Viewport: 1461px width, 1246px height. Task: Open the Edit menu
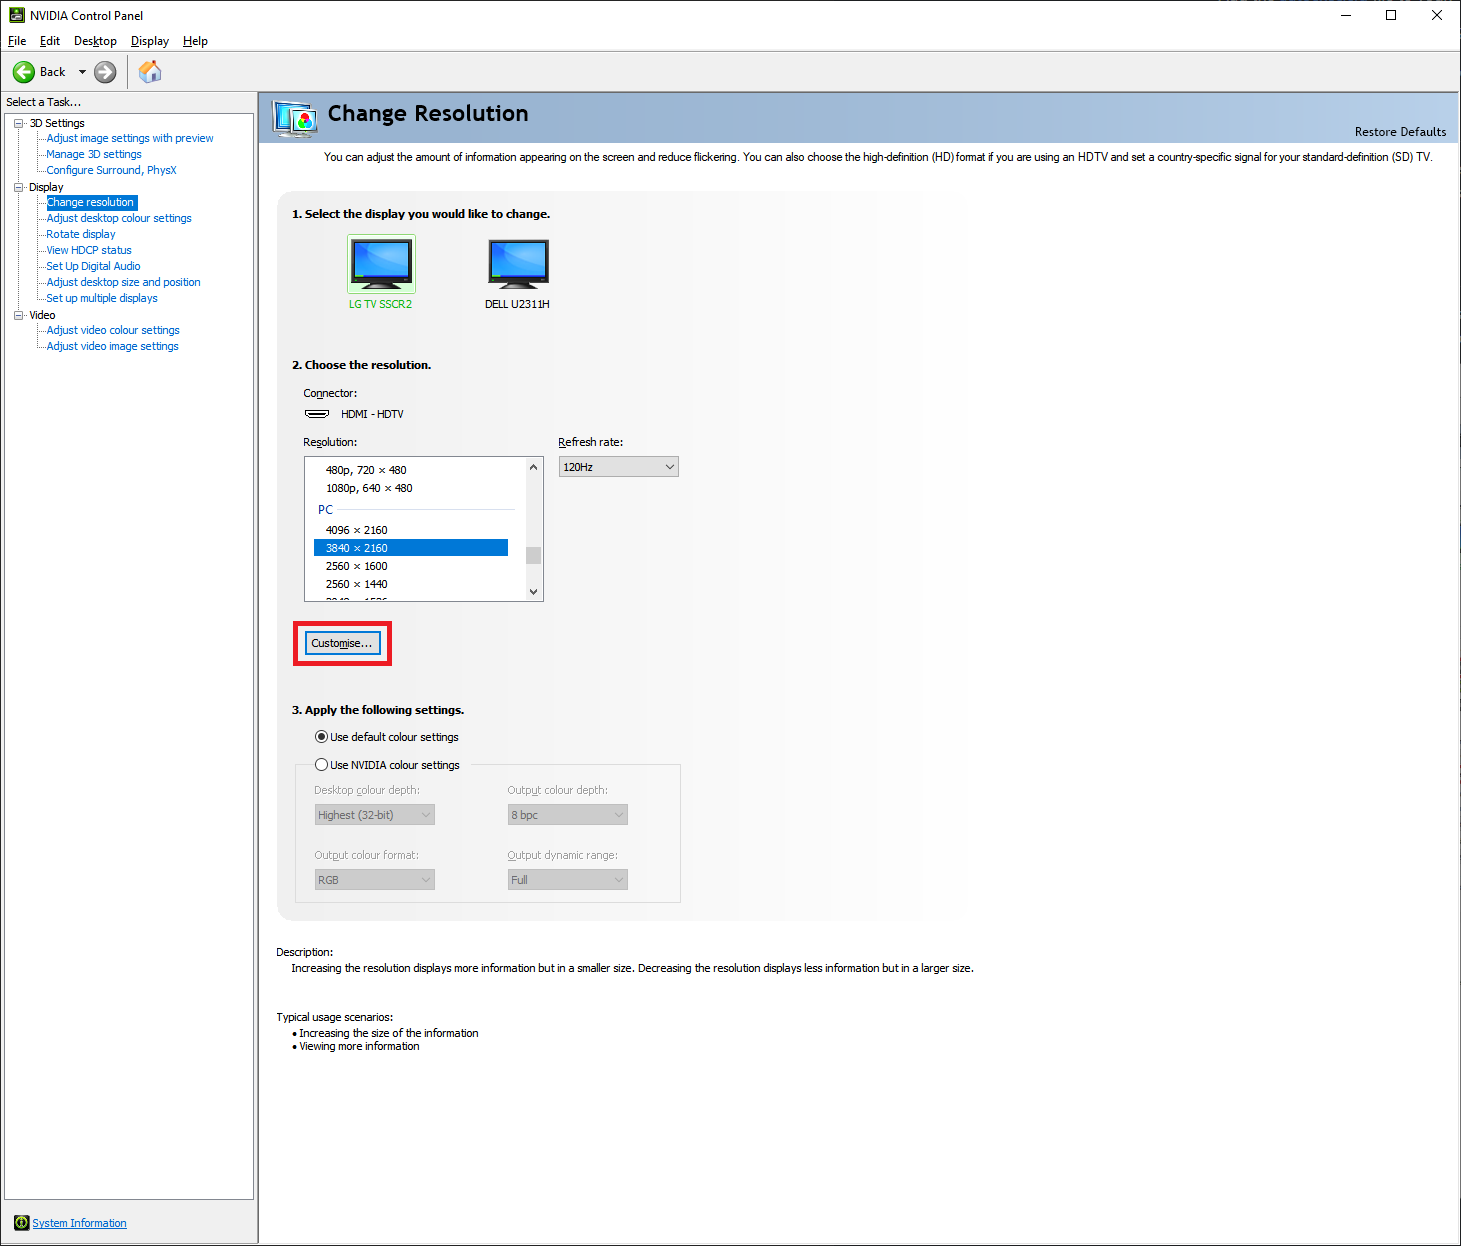tap(50, 41)
